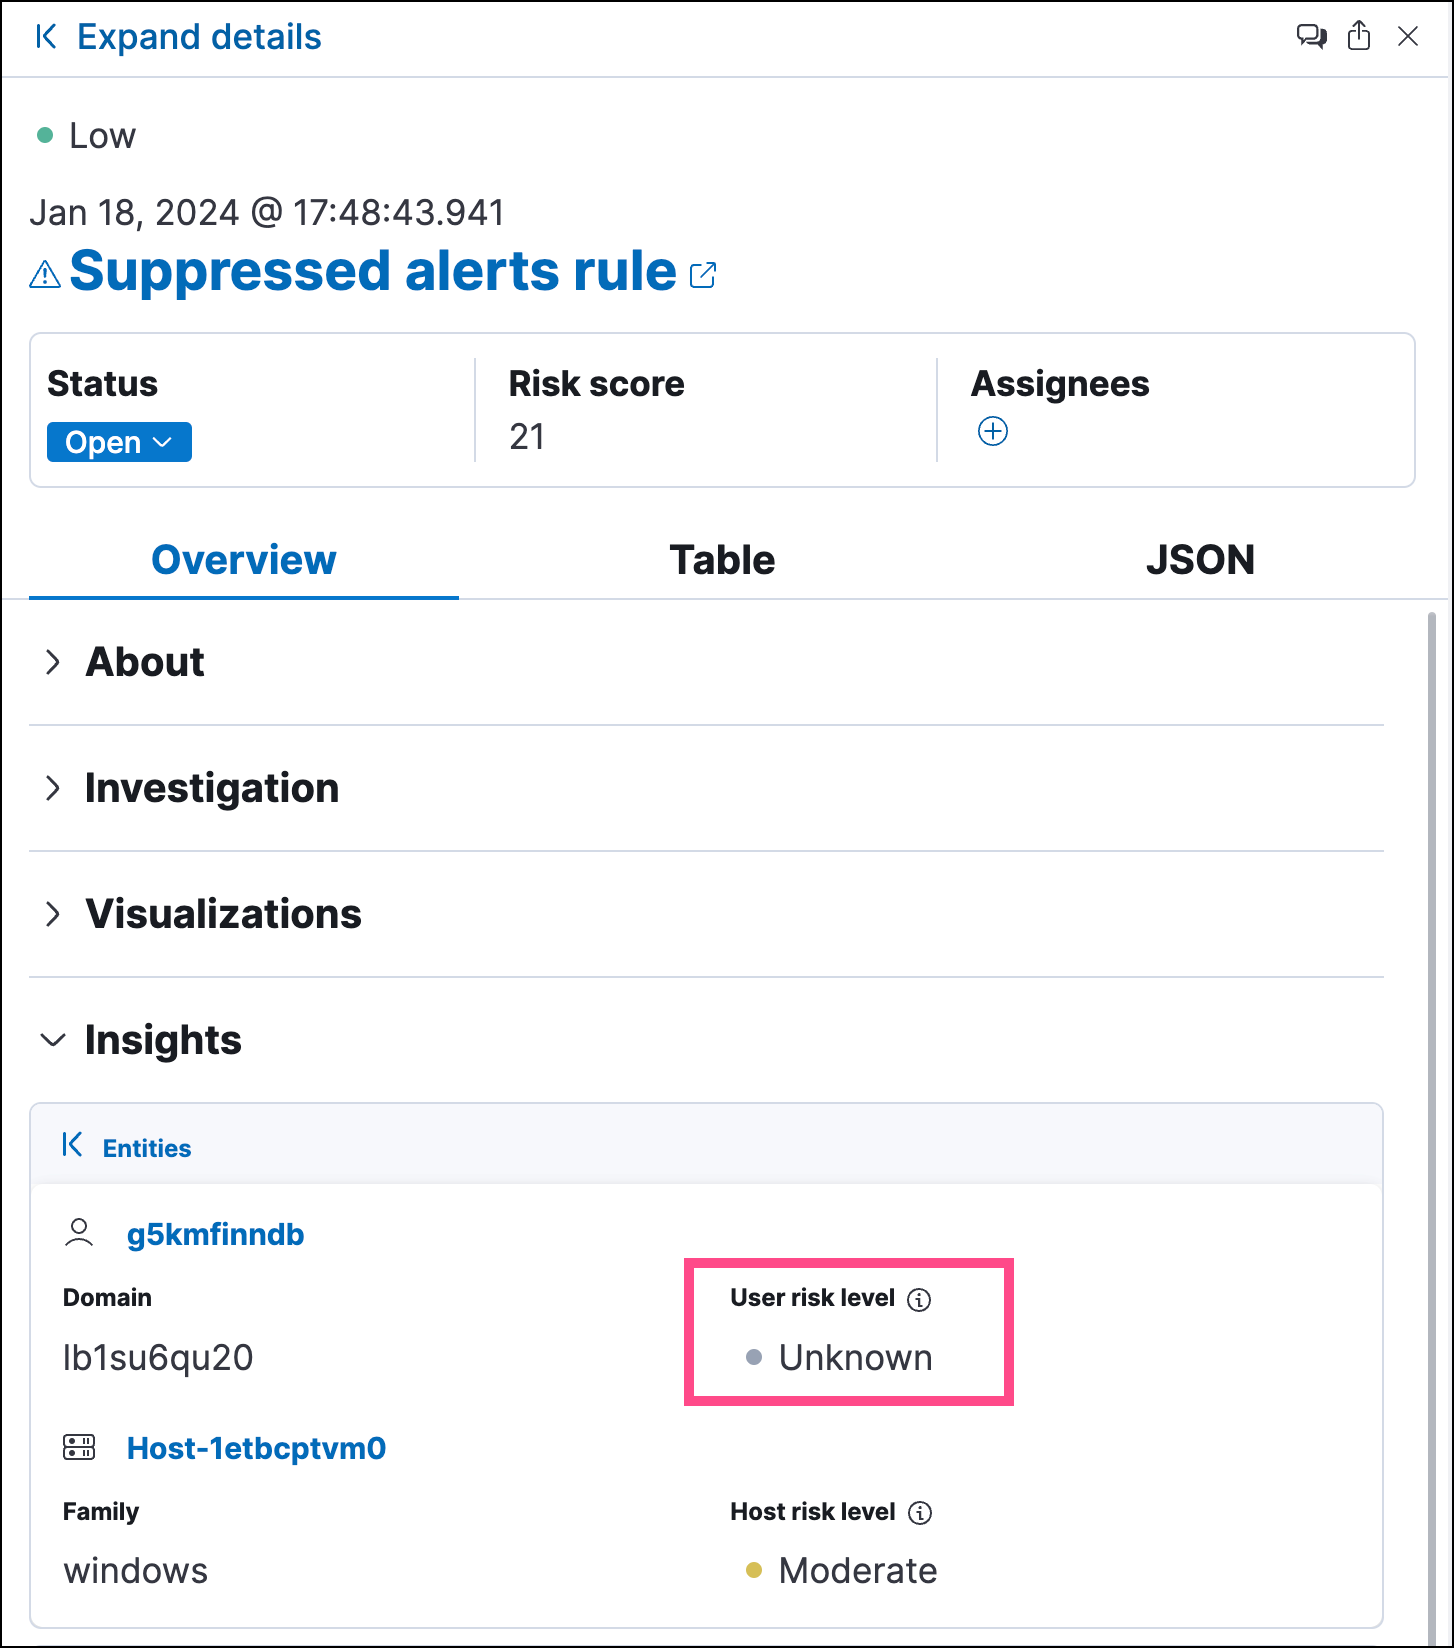Open the chat/notes icon in header

[1311, 37]
